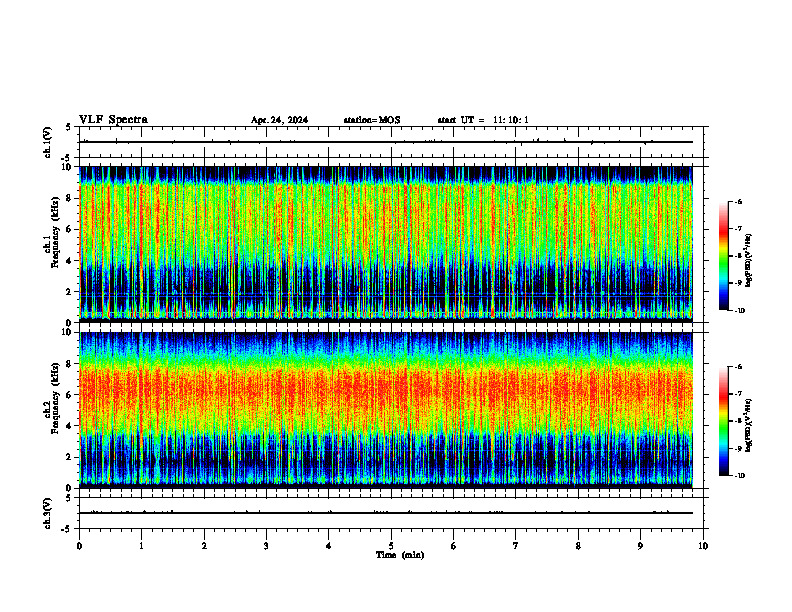This screenshot has height=612, width=792.
Task: Click the "Time (min)" axis title
Action: 400,555
